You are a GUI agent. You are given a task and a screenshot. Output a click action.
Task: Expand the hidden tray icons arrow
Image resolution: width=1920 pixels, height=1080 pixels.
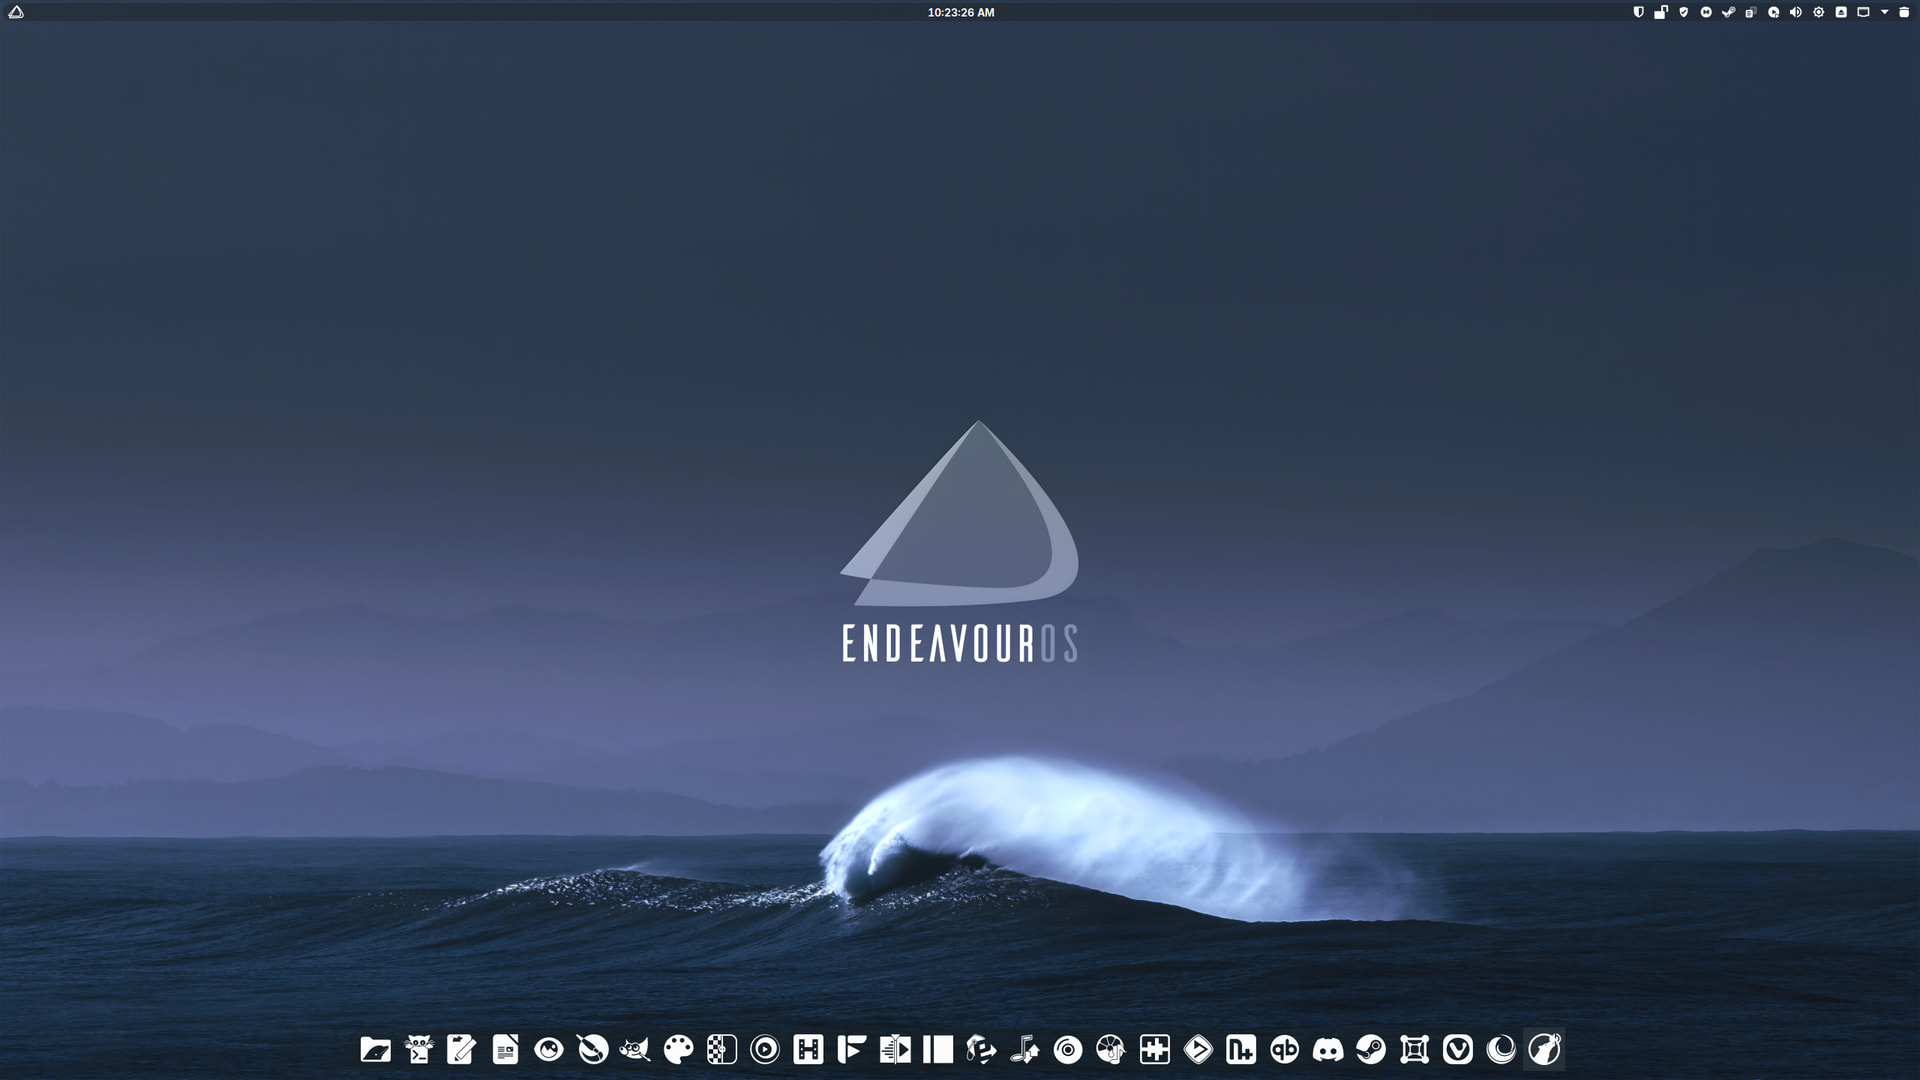1885,12
